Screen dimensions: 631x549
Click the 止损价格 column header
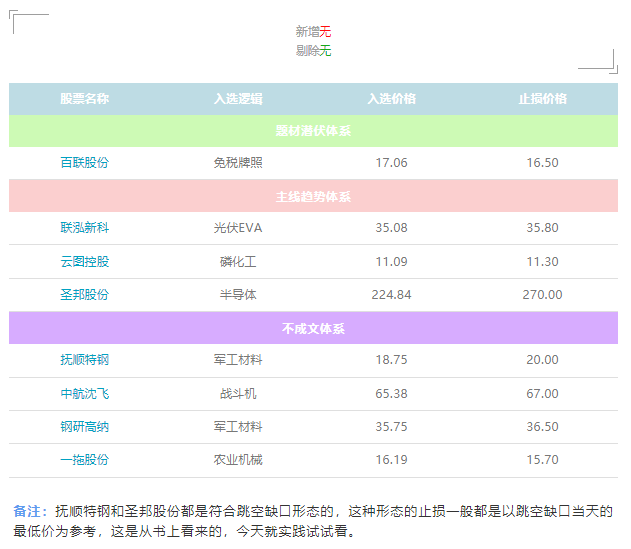pos(542,99)
